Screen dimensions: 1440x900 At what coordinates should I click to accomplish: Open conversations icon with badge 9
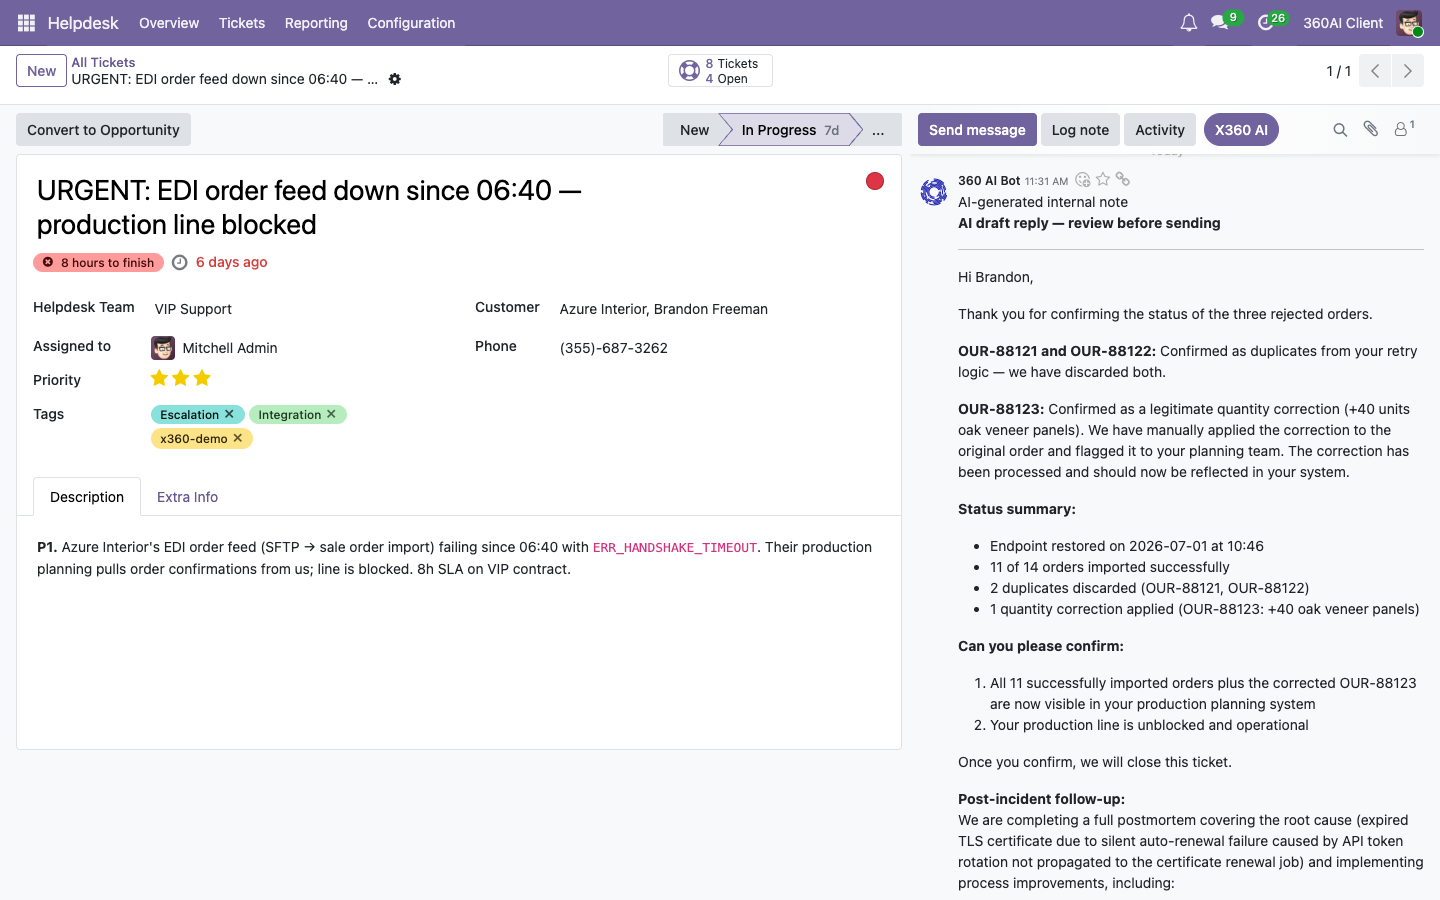(x=1221, y=22)
